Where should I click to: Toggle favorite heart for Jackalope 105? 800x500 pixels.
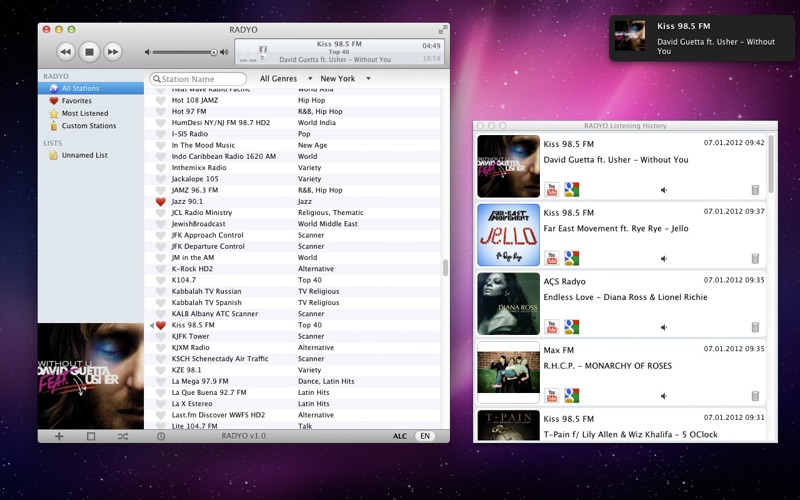pyautogui.click(x=161, y=179)
